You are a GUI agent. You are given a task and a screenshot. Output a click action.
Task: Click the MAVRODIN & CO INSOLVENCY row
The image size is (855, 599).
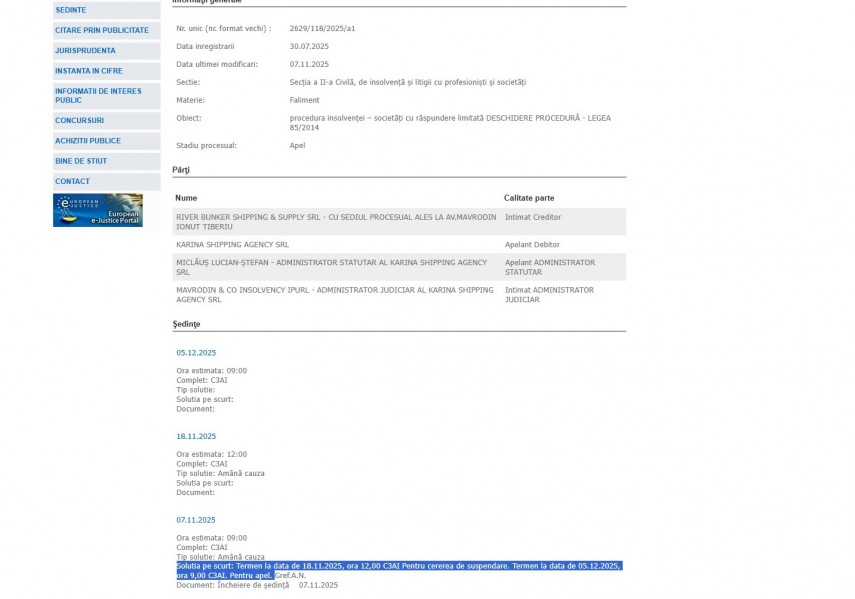pos(334,294)
